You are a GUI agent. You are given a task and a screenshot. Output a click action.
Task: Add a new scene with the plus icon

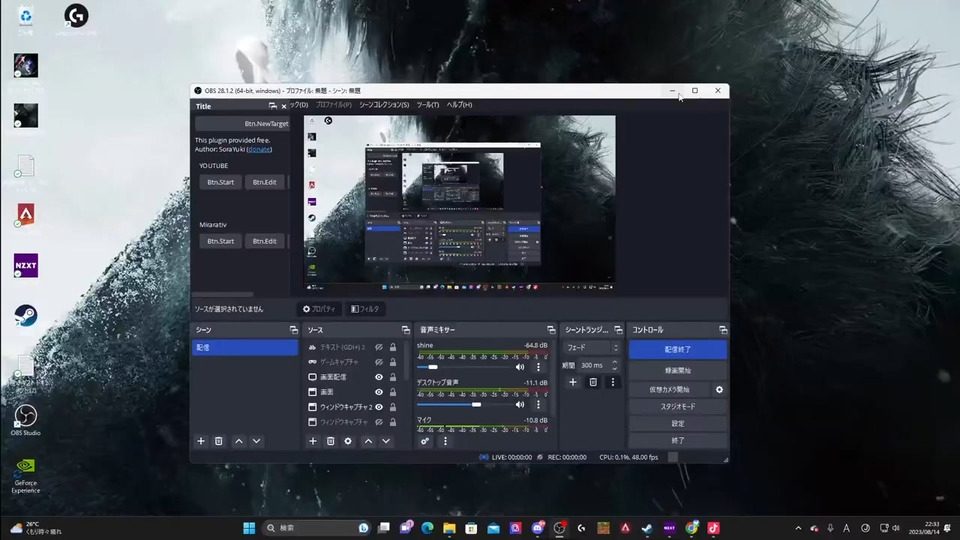coord(201,441)
